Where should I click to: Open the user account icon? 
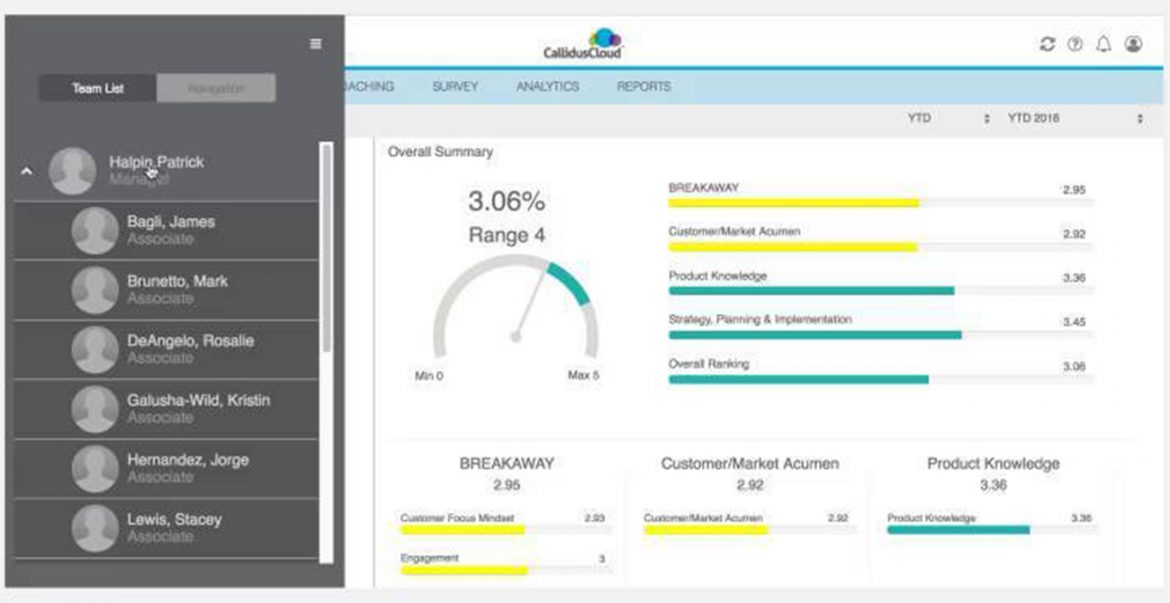click(1133, 44)
